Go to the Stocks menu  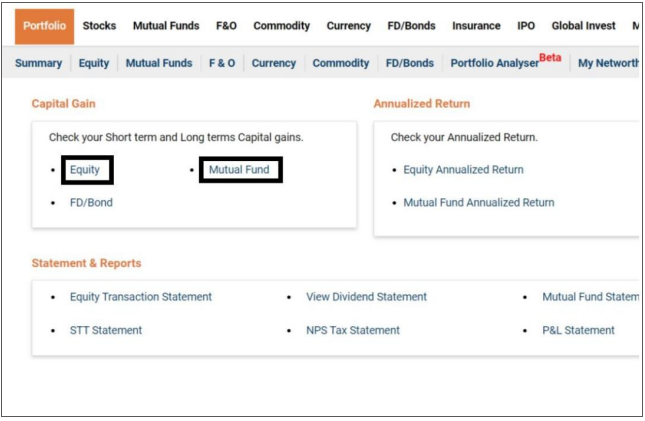click(x=99, y=26)
